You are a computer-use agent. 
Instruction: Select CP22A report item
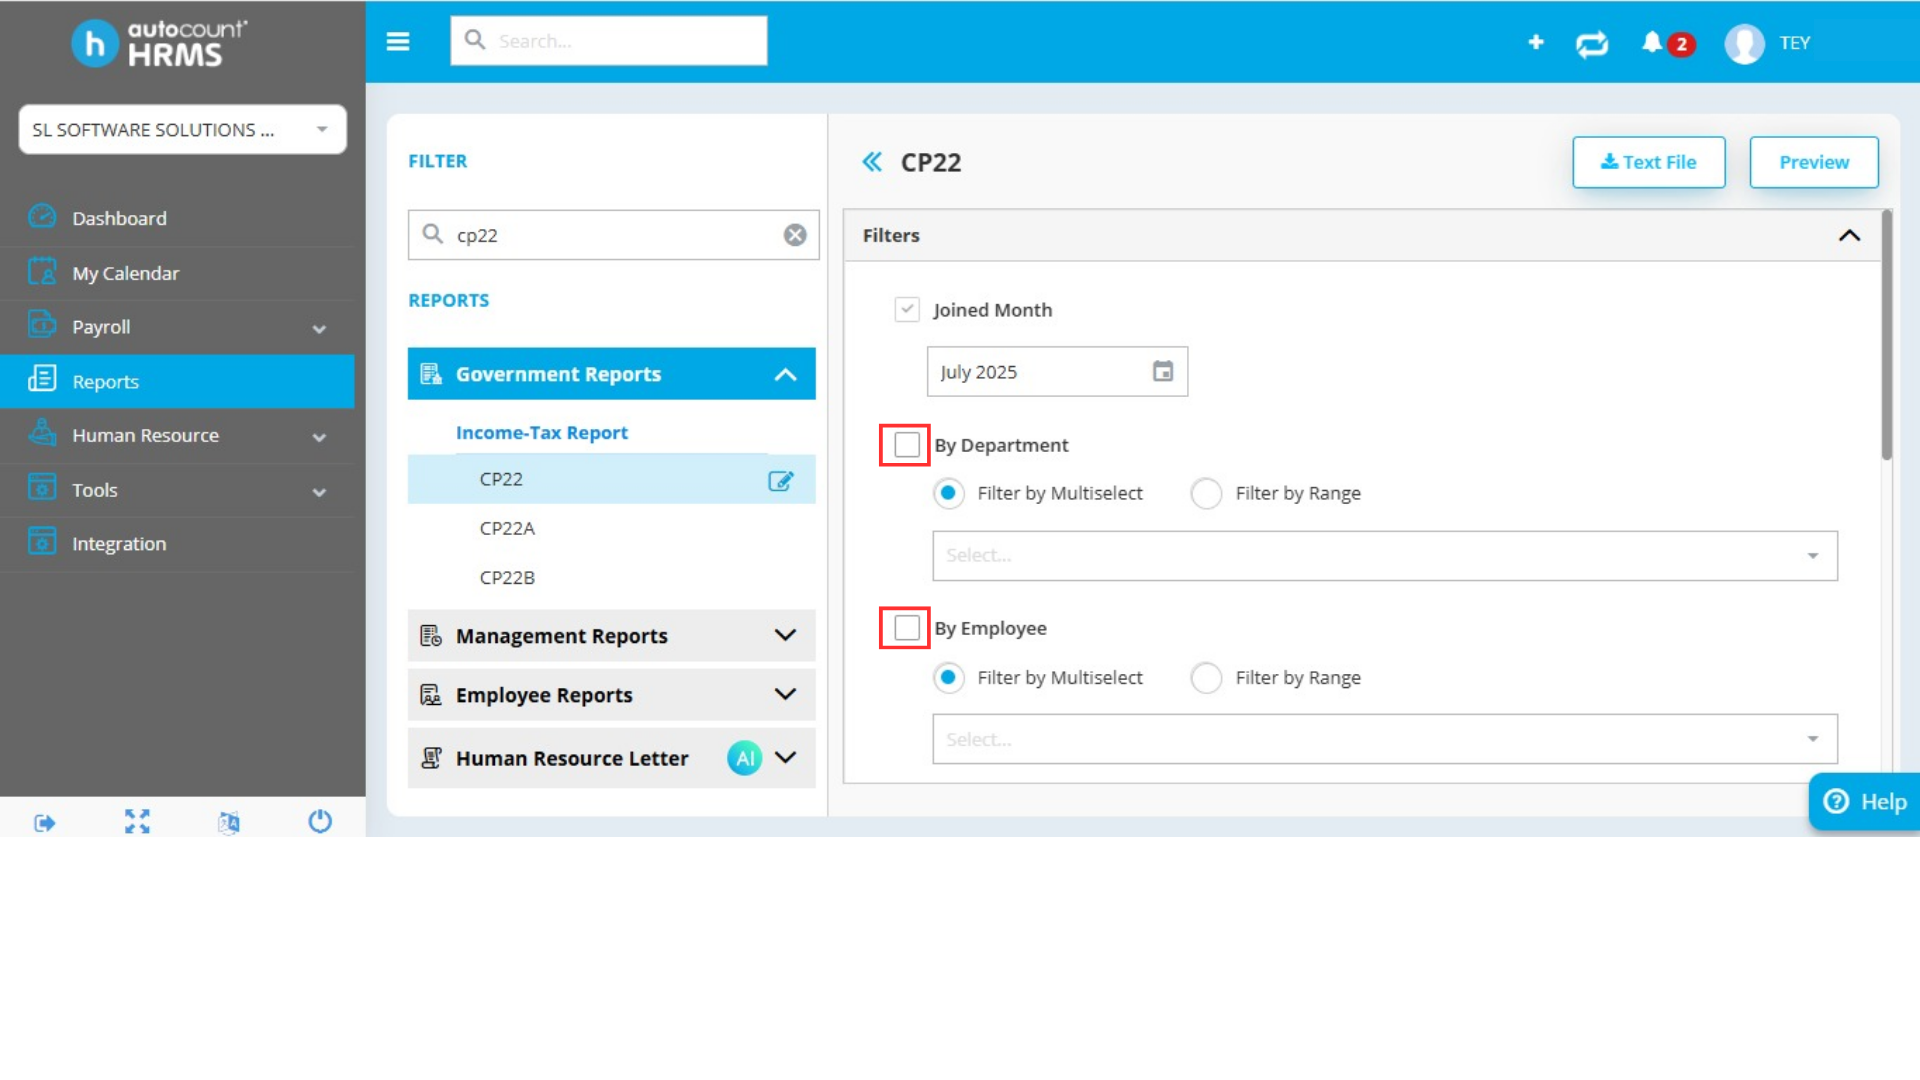[x=508, y=528]
